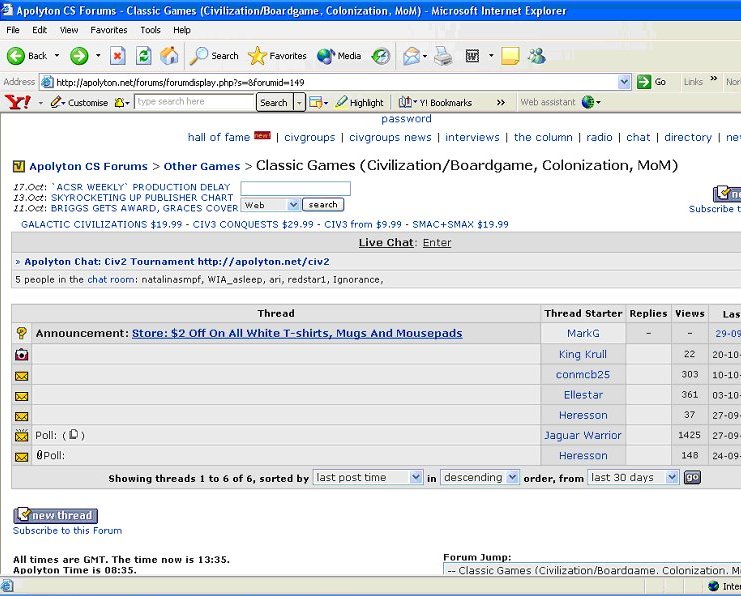Expand the 'last 30 days' dropdown

tap(631, 478)
